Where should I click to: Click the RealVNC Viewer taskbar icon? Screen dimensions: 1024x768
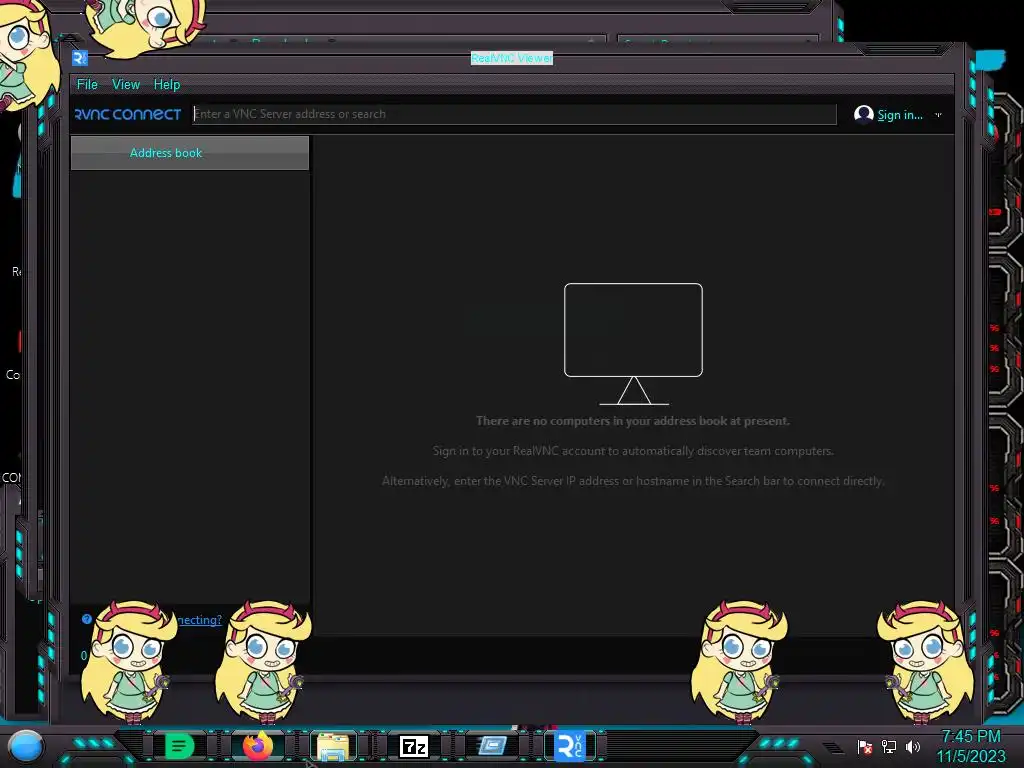coord(570,746)
